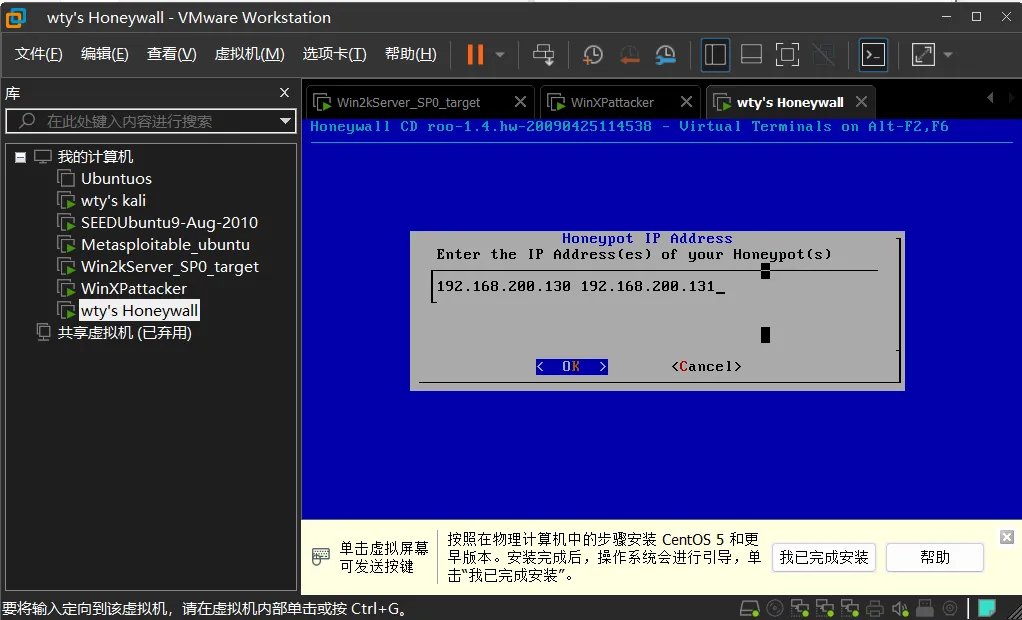
Task: Open the 选项卡(T) menu
Action: click(334, 54)
